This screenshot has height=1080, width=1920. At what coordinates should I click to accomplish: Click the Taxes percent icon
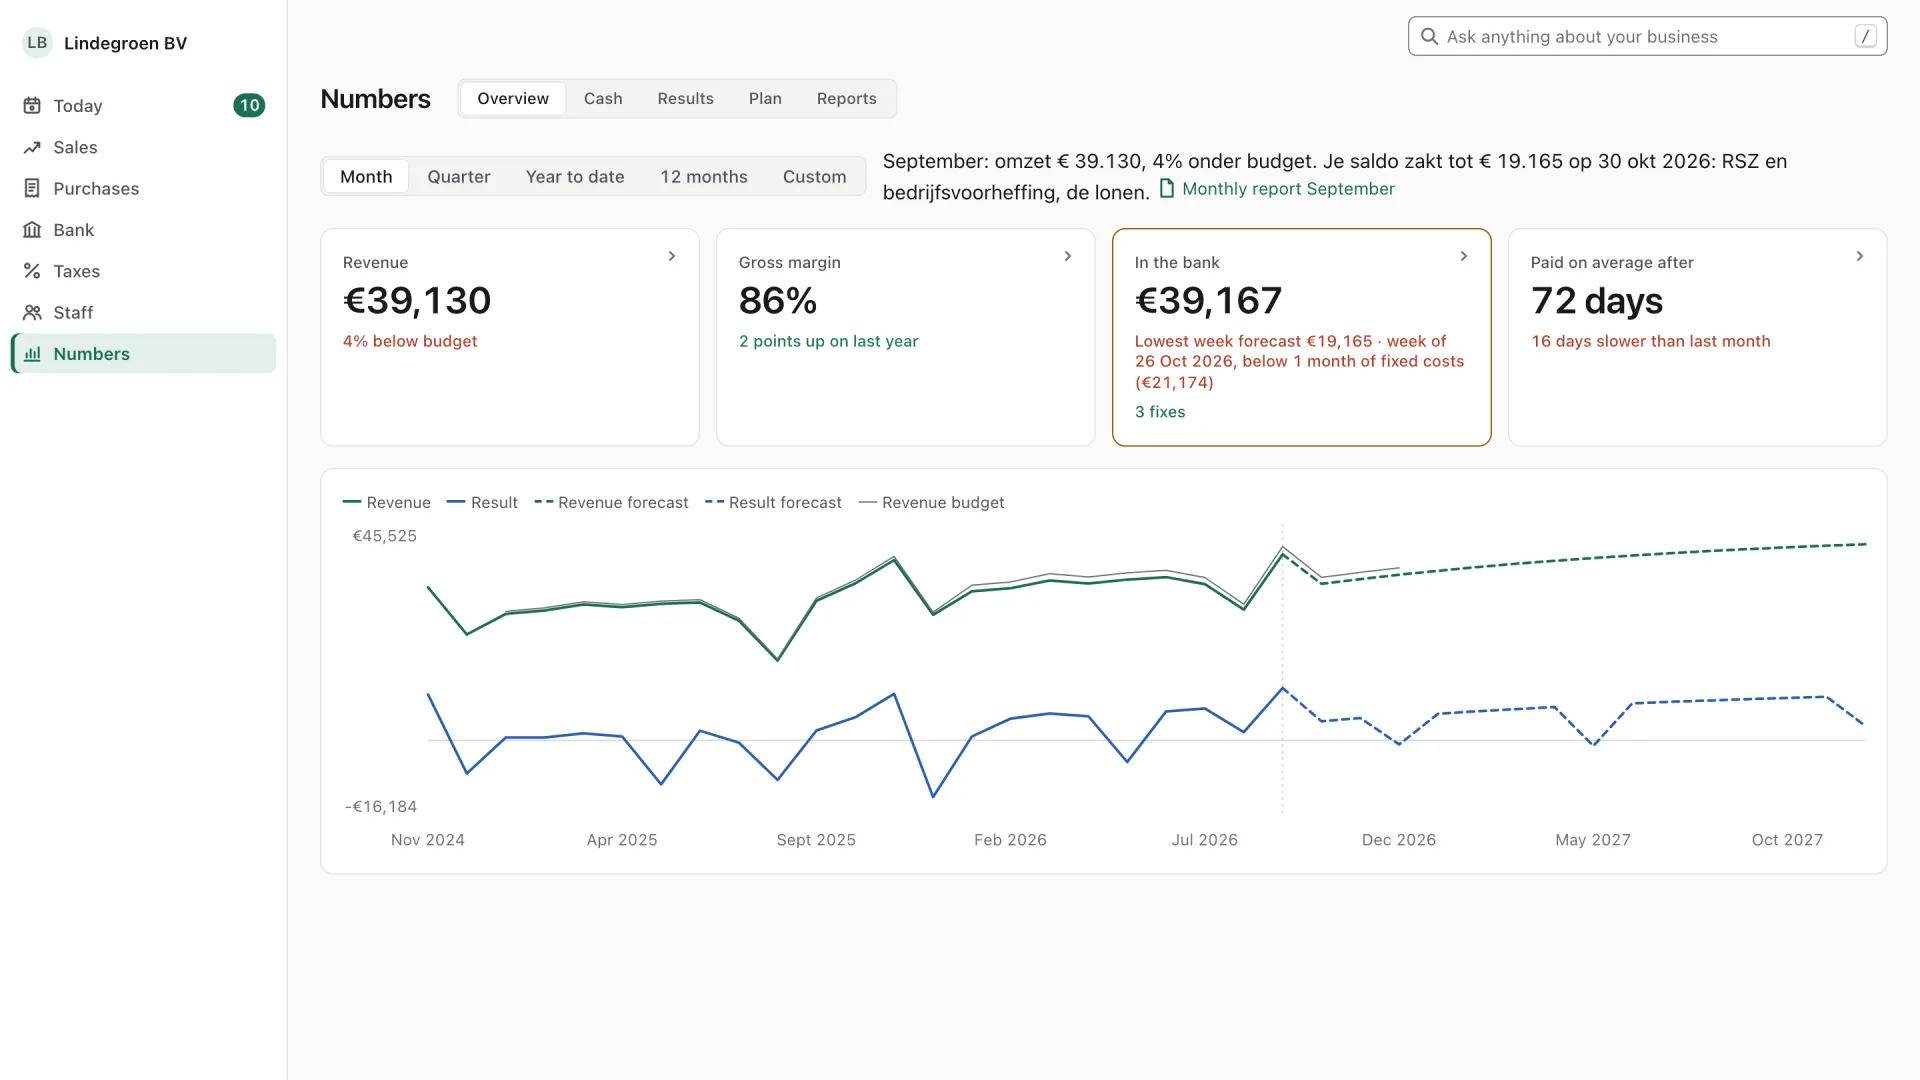[x=32, y=271]
